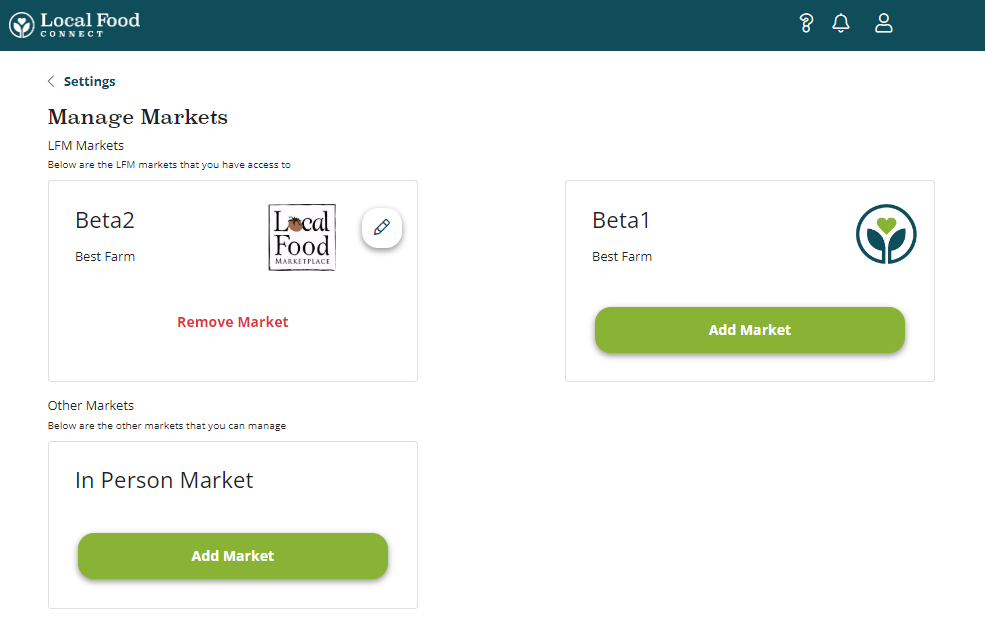985x630 pixels.
Task: Click the Manage Markets heading
Action: (137, 117)
